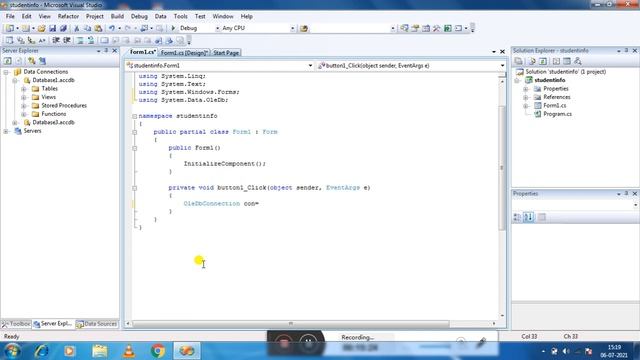
Task: Open Google Chrome from the taskbar
Action: 158,351
